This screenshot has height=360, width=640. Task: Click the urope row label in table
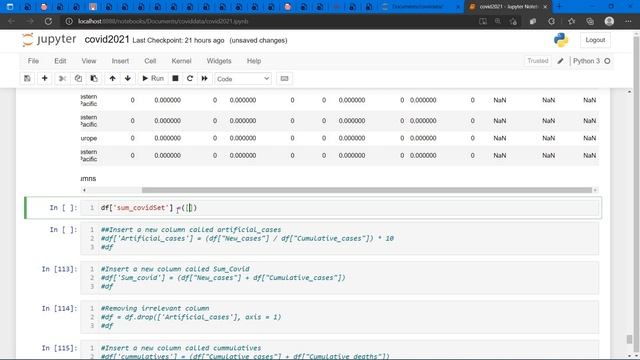(89, 138)
